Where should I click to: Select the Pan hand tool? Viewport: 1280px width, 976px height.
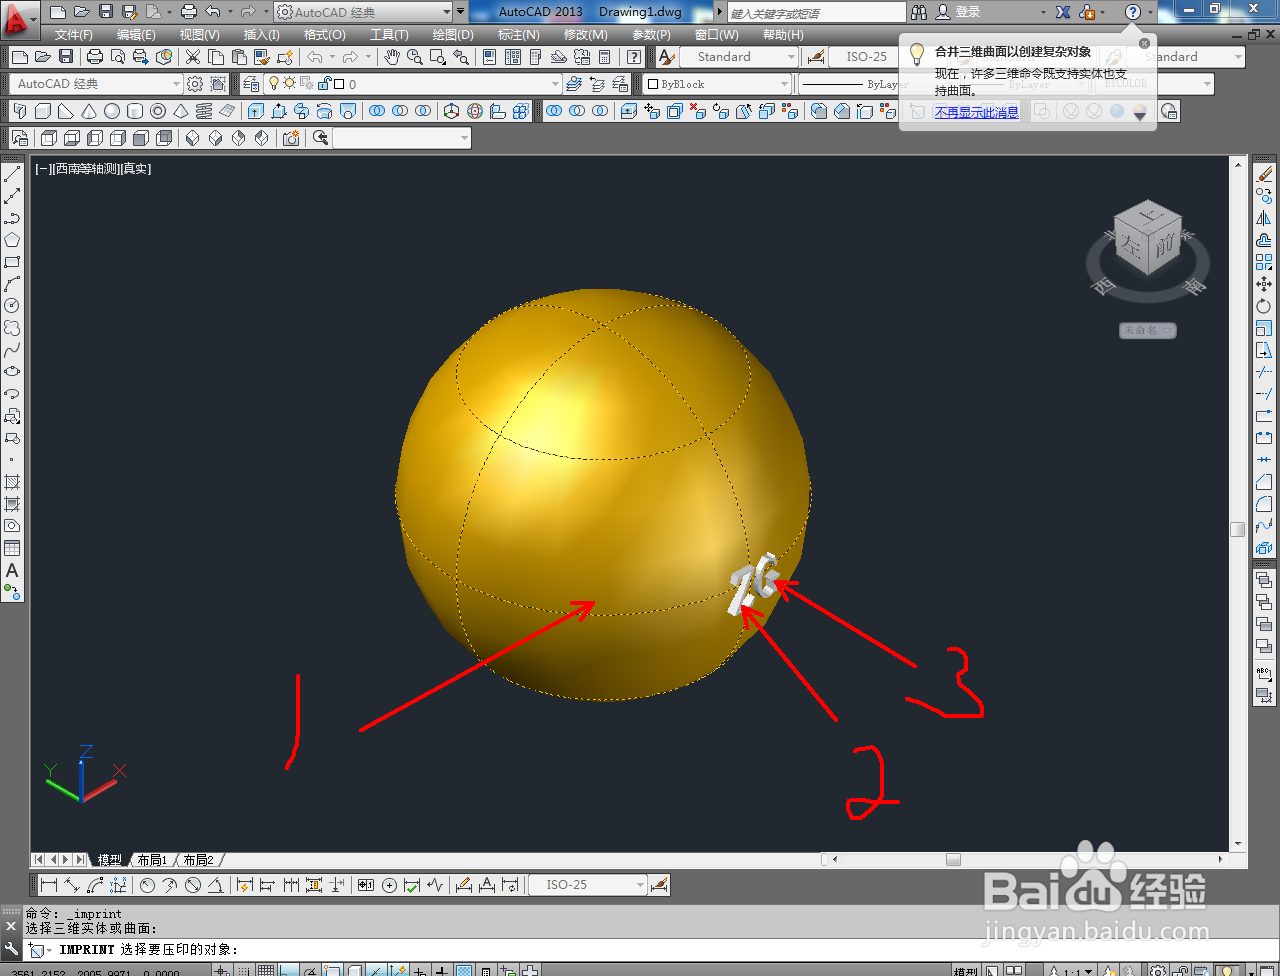click(x=392, y=57)
